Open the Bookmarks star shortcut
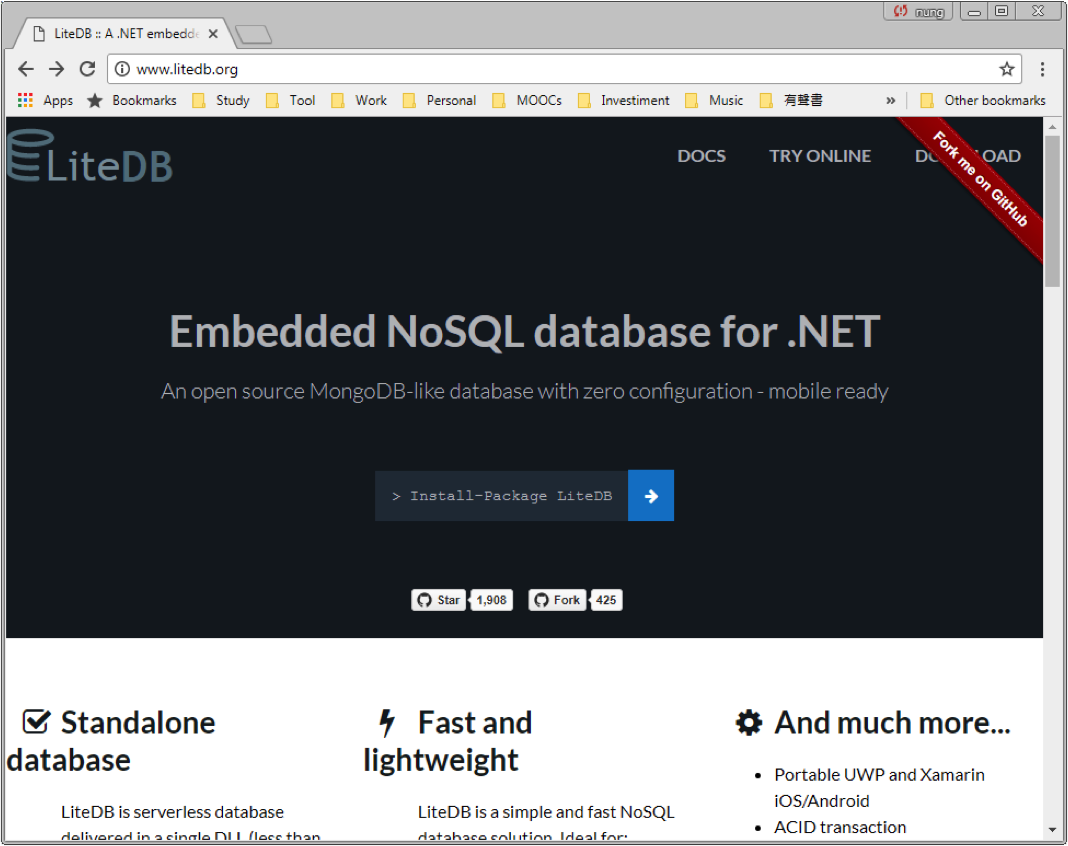The width and height of the screenshot is (1068, 846). [132, 101]
